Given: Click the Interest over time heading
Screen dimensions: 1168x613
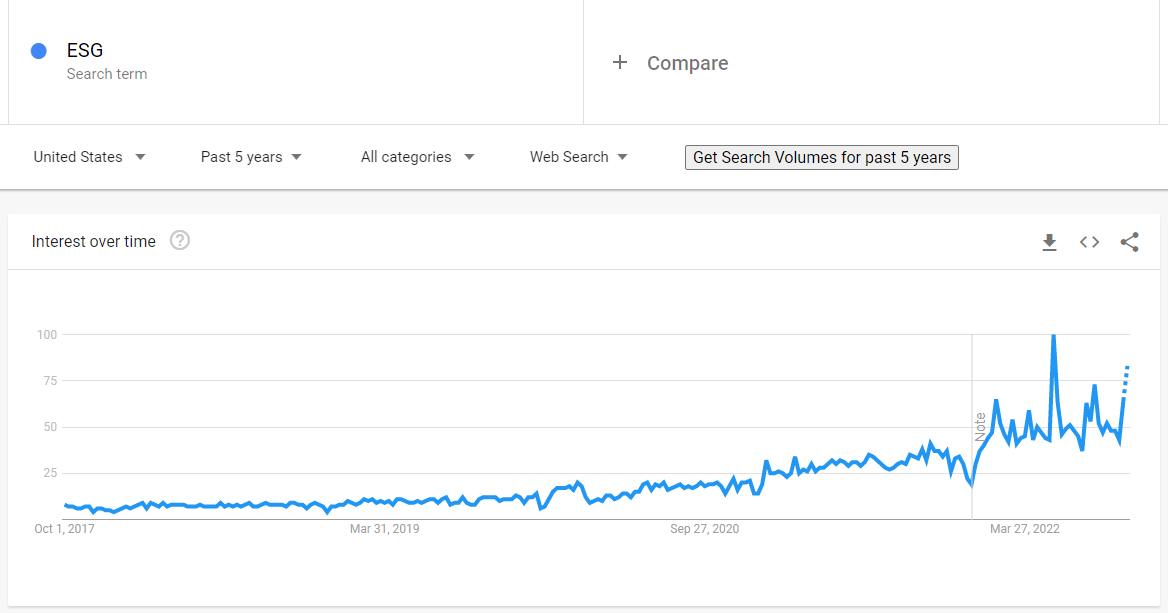Looking at the screenshot, I should [x=93, y=241].
